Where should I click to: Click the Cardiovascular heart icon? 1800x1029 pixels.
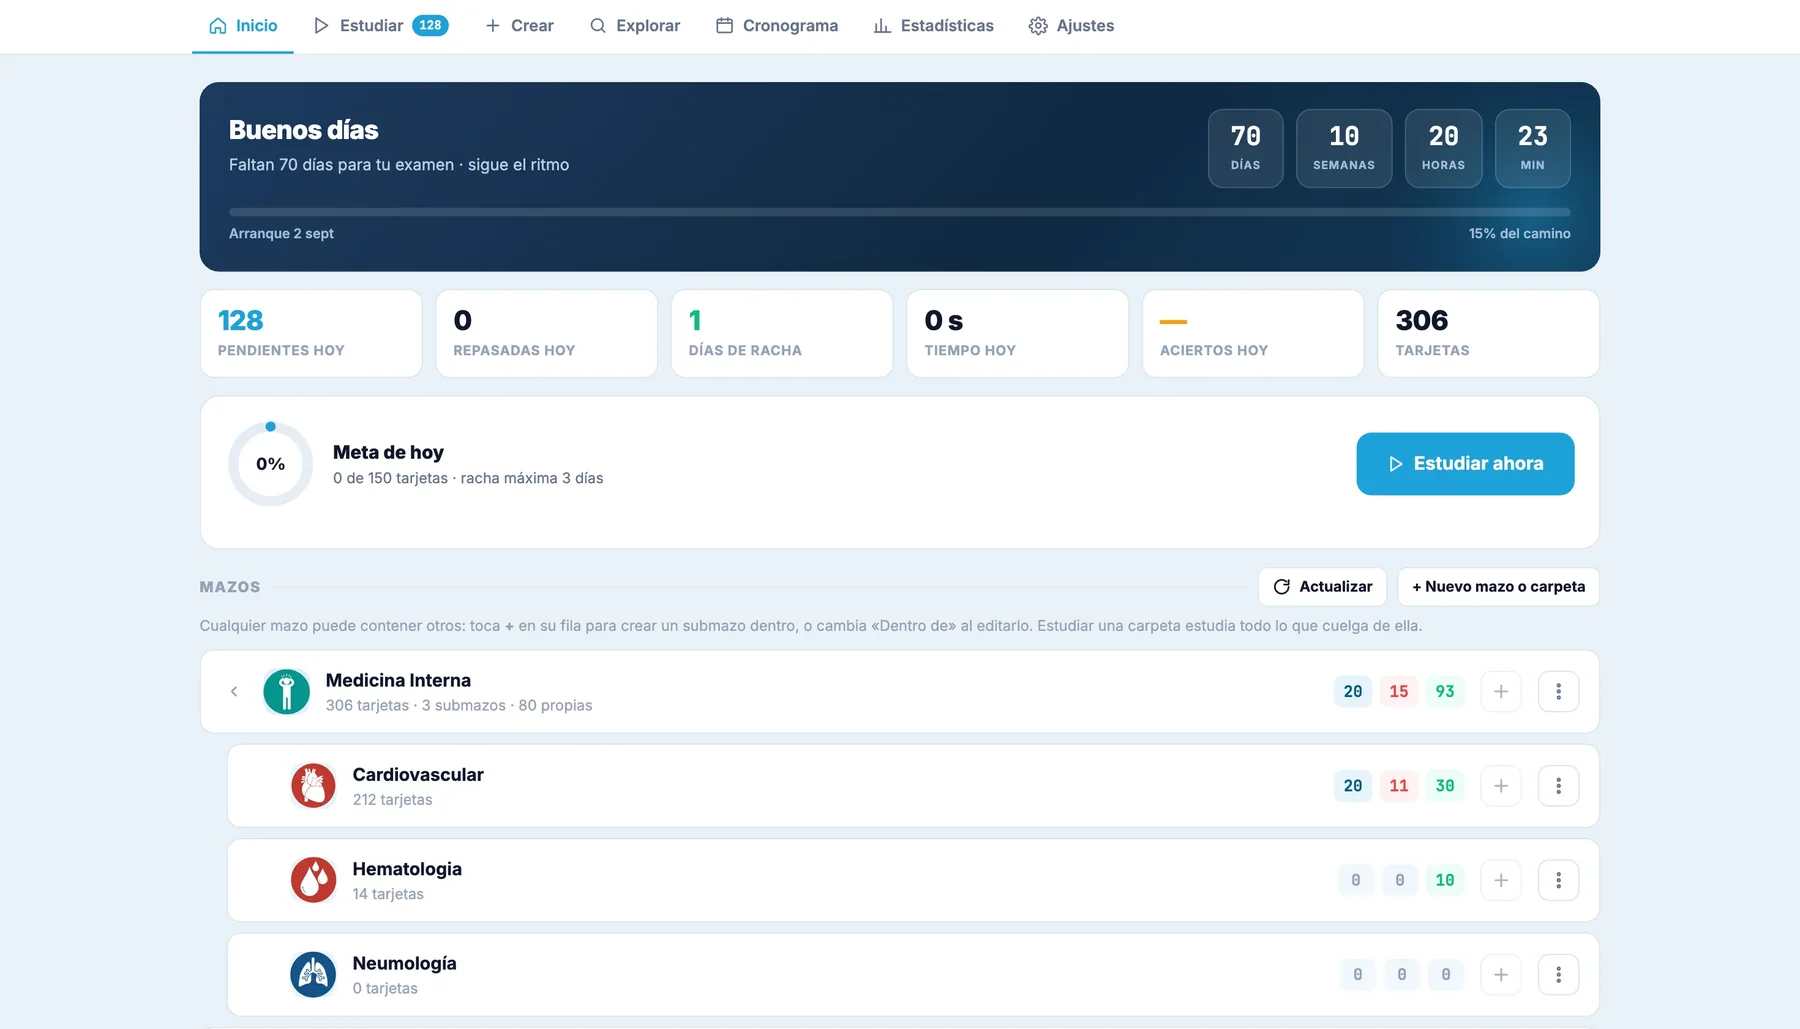tap(313, 786)
